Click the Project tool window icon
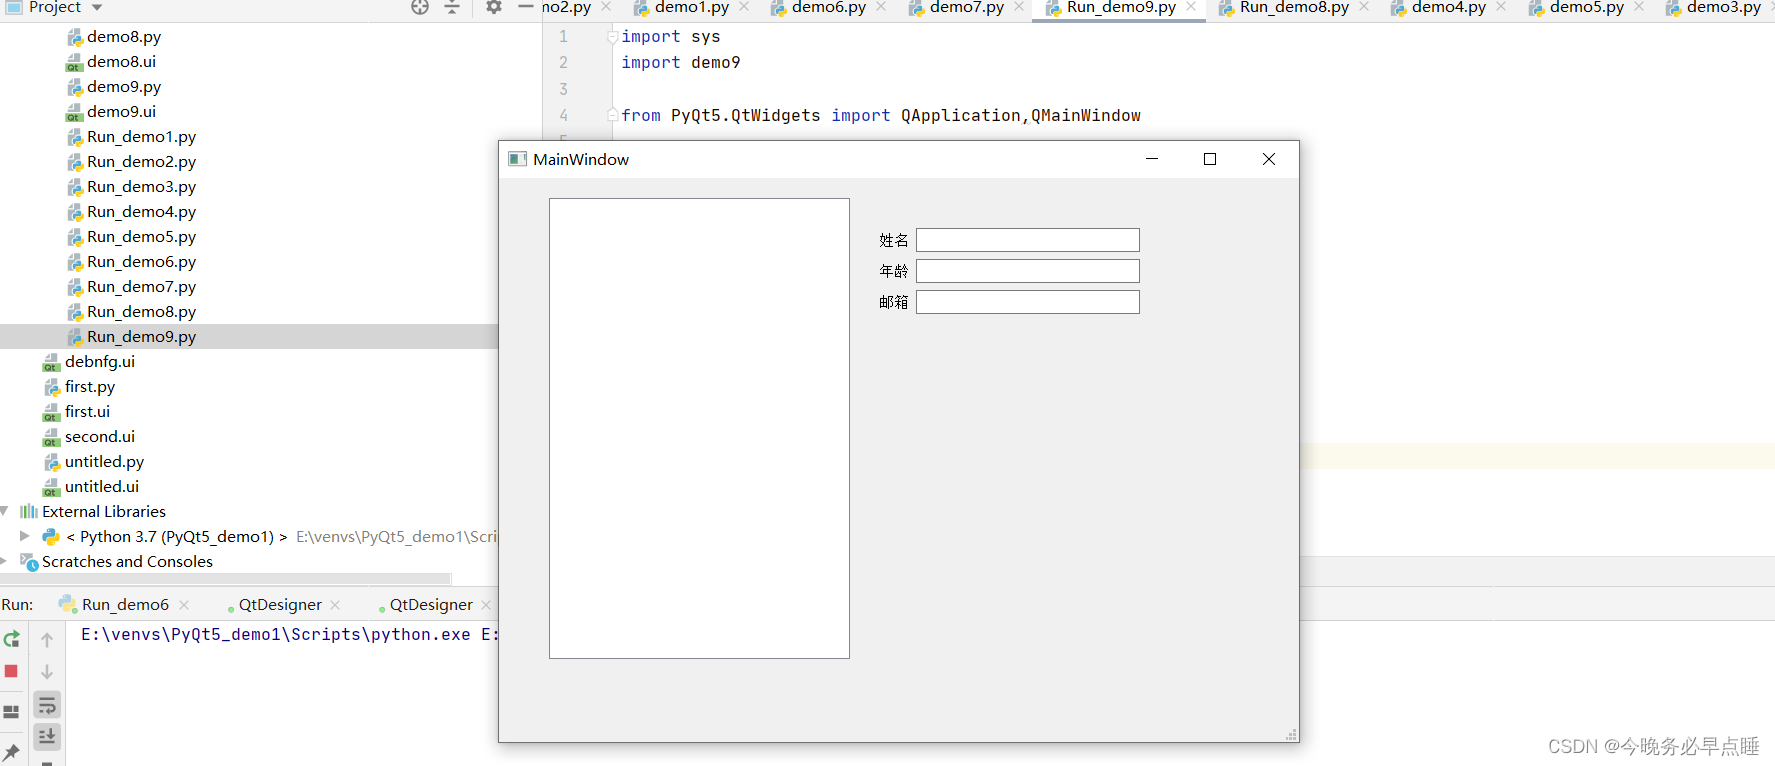The height and width of the screenshot is (766, 1775). (14, 7)
